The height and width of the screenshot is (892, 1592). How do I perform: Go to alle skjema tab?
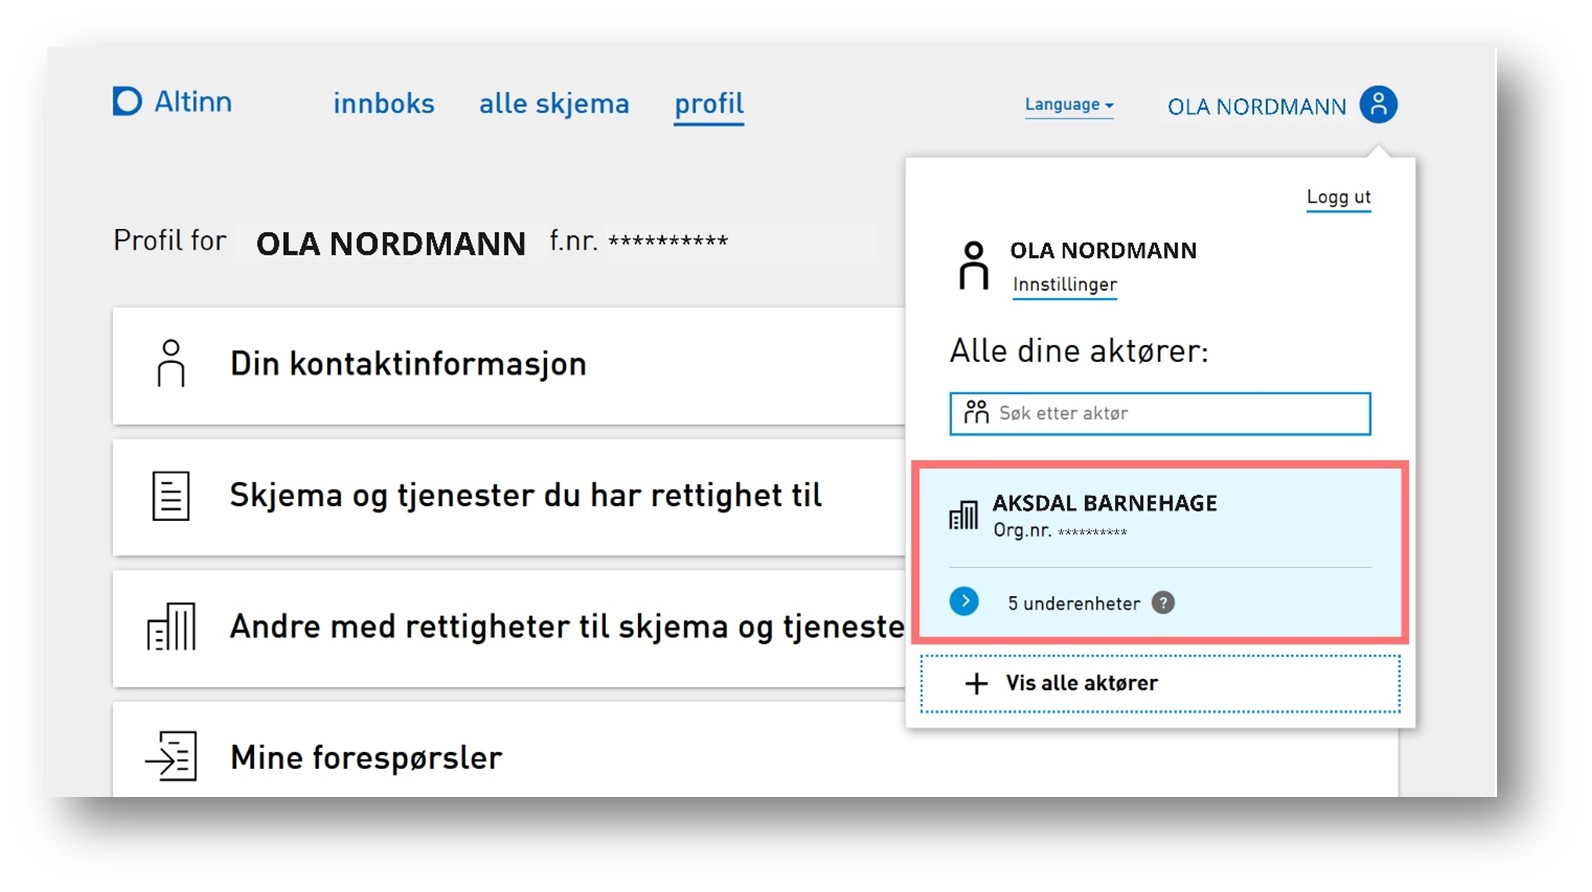[554, 103]
